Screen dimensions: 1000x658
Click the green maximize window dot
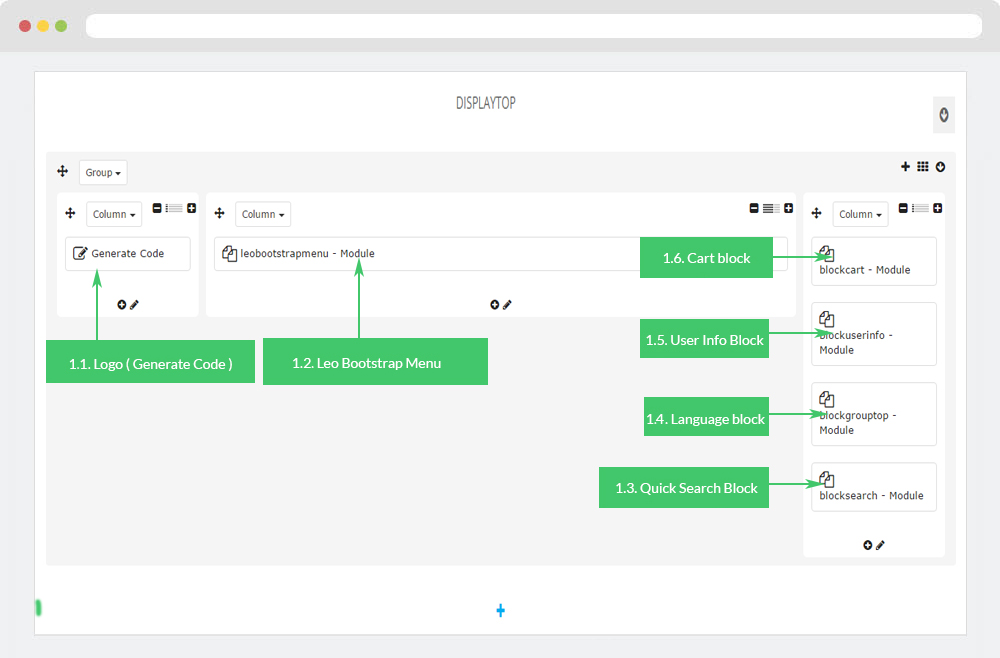[x=61, y=26]
